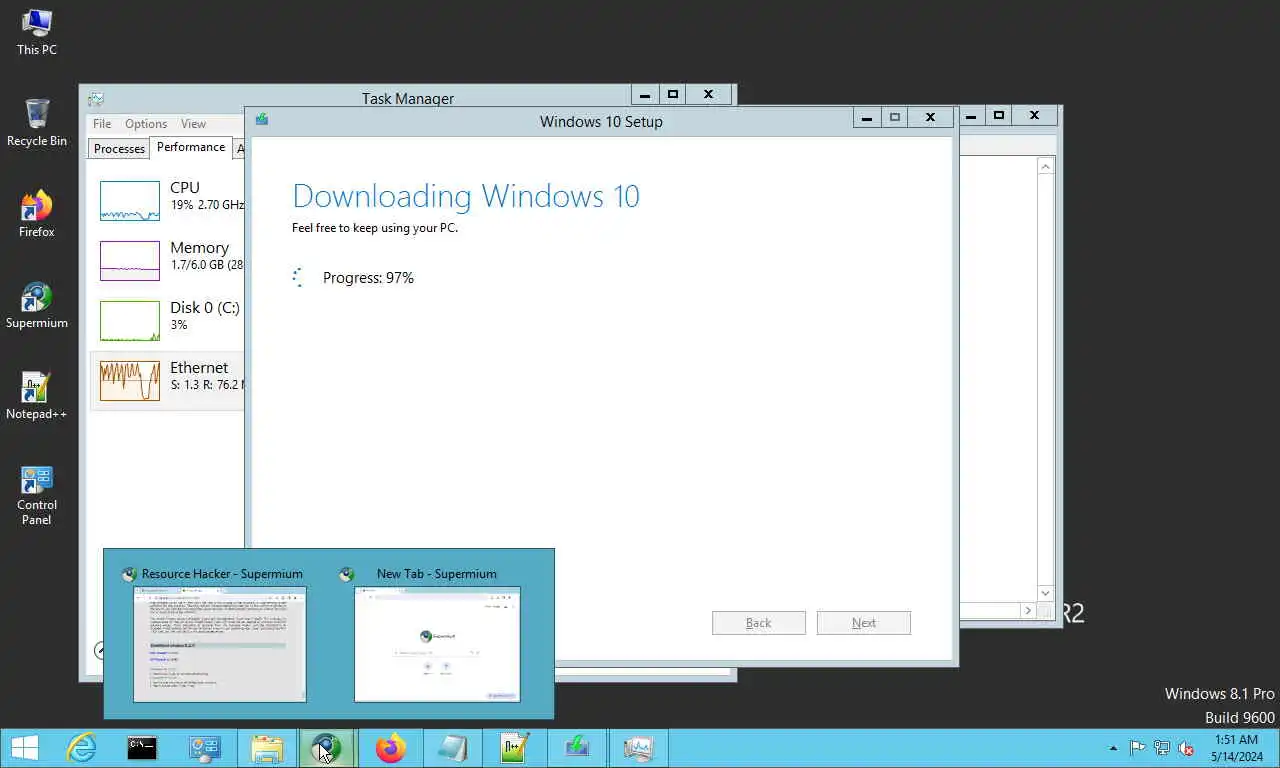Maximize the Task Manager window
This screenshot has height=768, width=1280.
(x=673, y=94)
